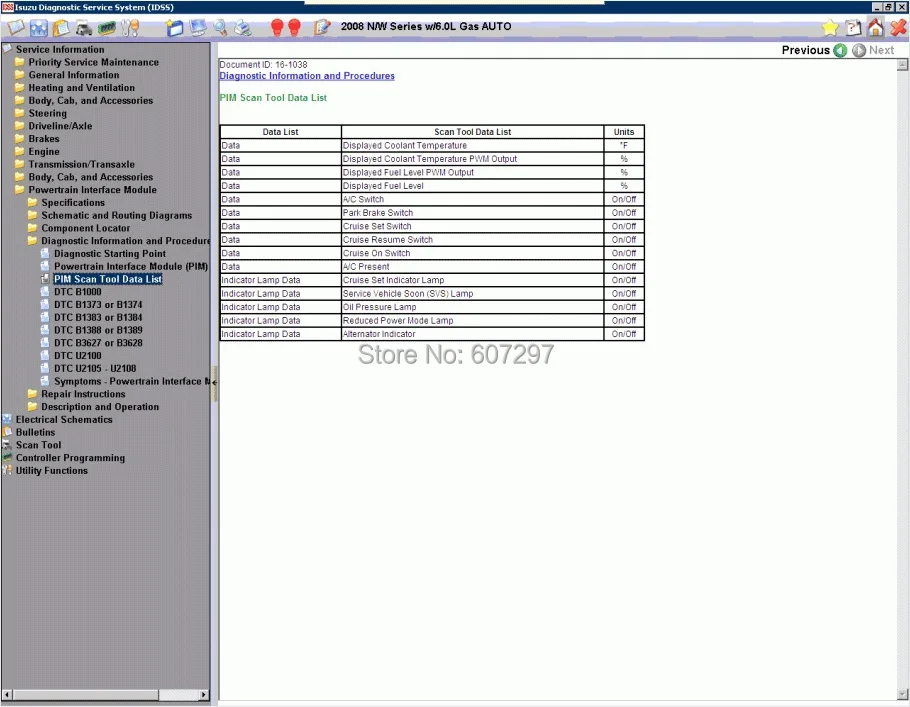Click the green Previous arrow button
Image resolution: width=910 pixels, height=707 pixels.
840,50
